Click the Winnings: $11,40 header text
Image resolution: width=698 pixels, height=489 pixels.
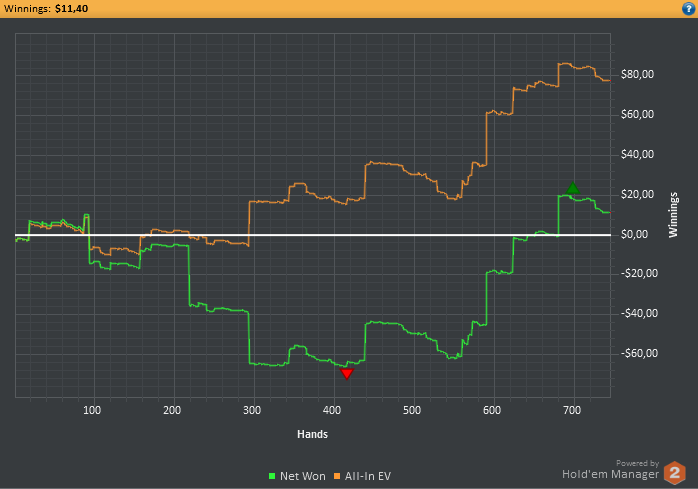[46, 8]
